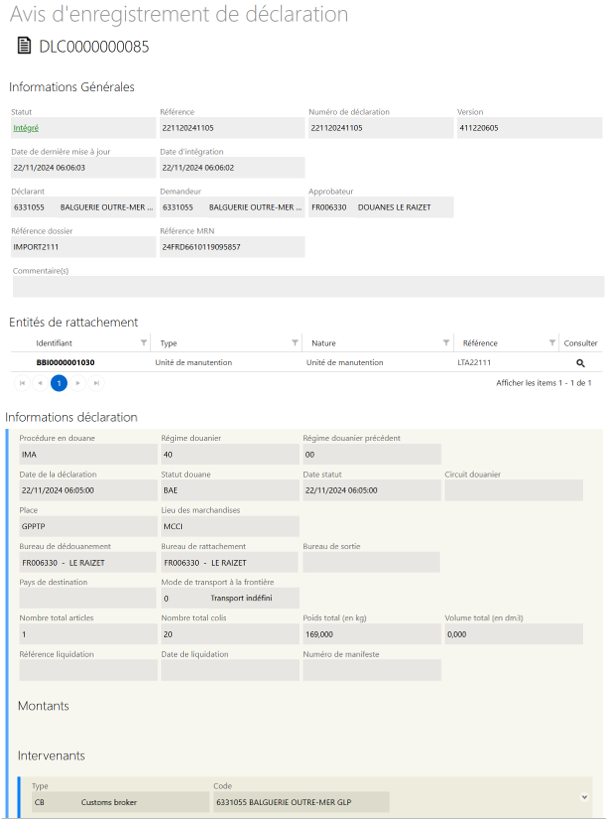Expand the Customs broker intervenant row
The height and width of the screenshot is (821, 612).
point(583,797)
